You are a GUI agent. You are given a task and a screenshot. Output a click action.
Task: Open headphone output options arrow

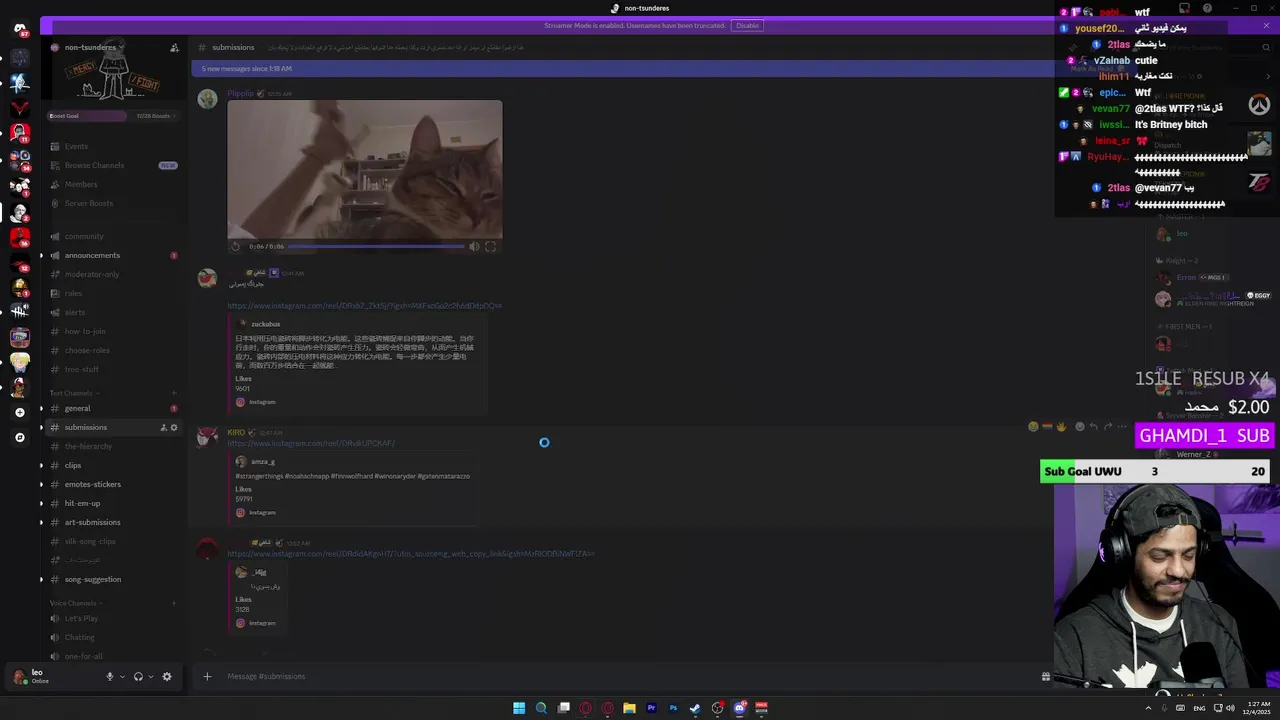pos(151,676)
